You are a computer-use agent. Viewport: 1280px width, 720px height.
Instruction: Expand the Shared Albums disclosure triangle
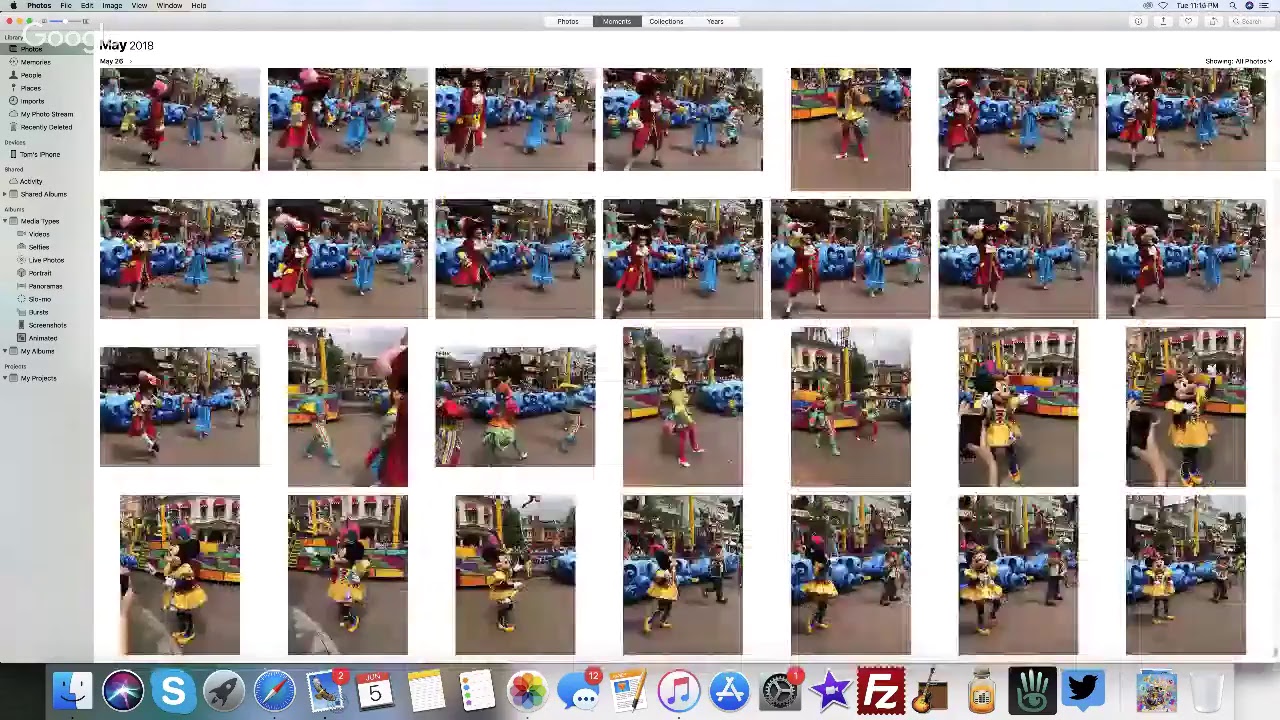click(x=6, y=194)
